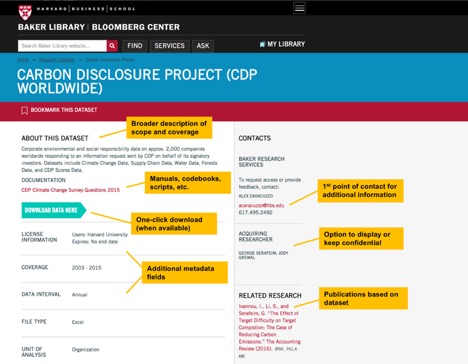The height and width of the screenshot is (364, 468).
Task: Click the File Type label
Action: (x=34, y=322)
